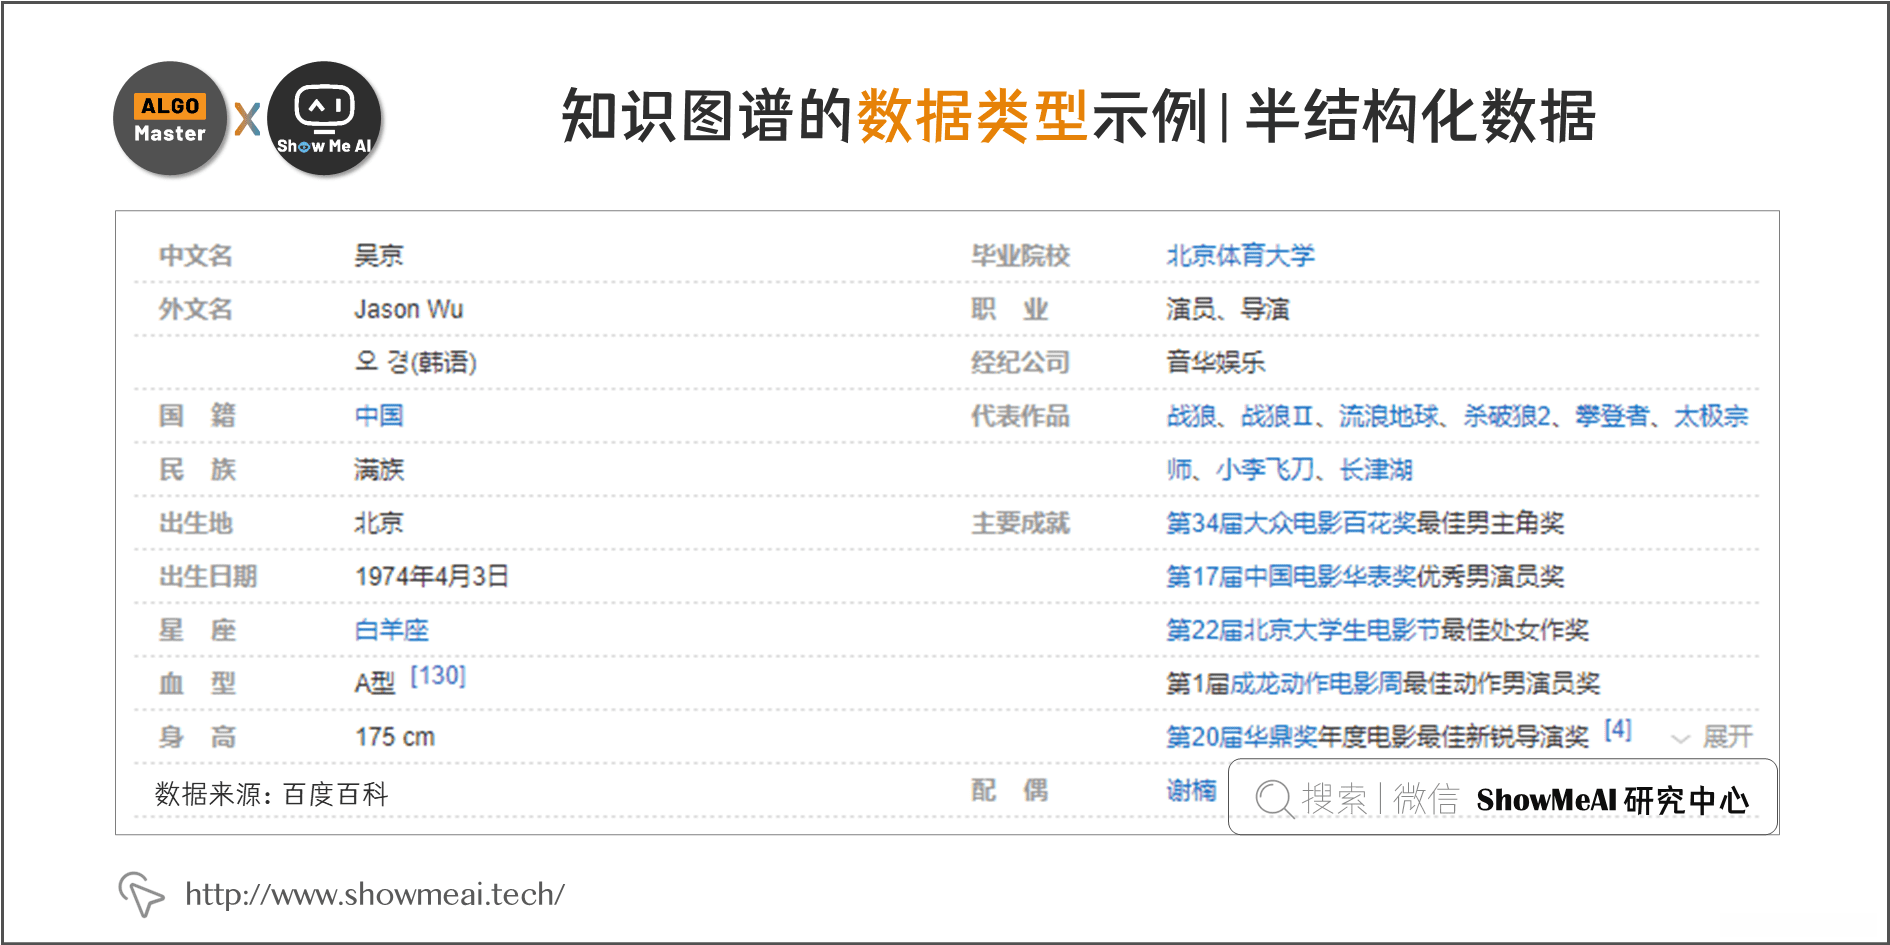Visit the 流浪地球 link
This screenshot has height=945, width=1890.
[x=1389, y=416]
